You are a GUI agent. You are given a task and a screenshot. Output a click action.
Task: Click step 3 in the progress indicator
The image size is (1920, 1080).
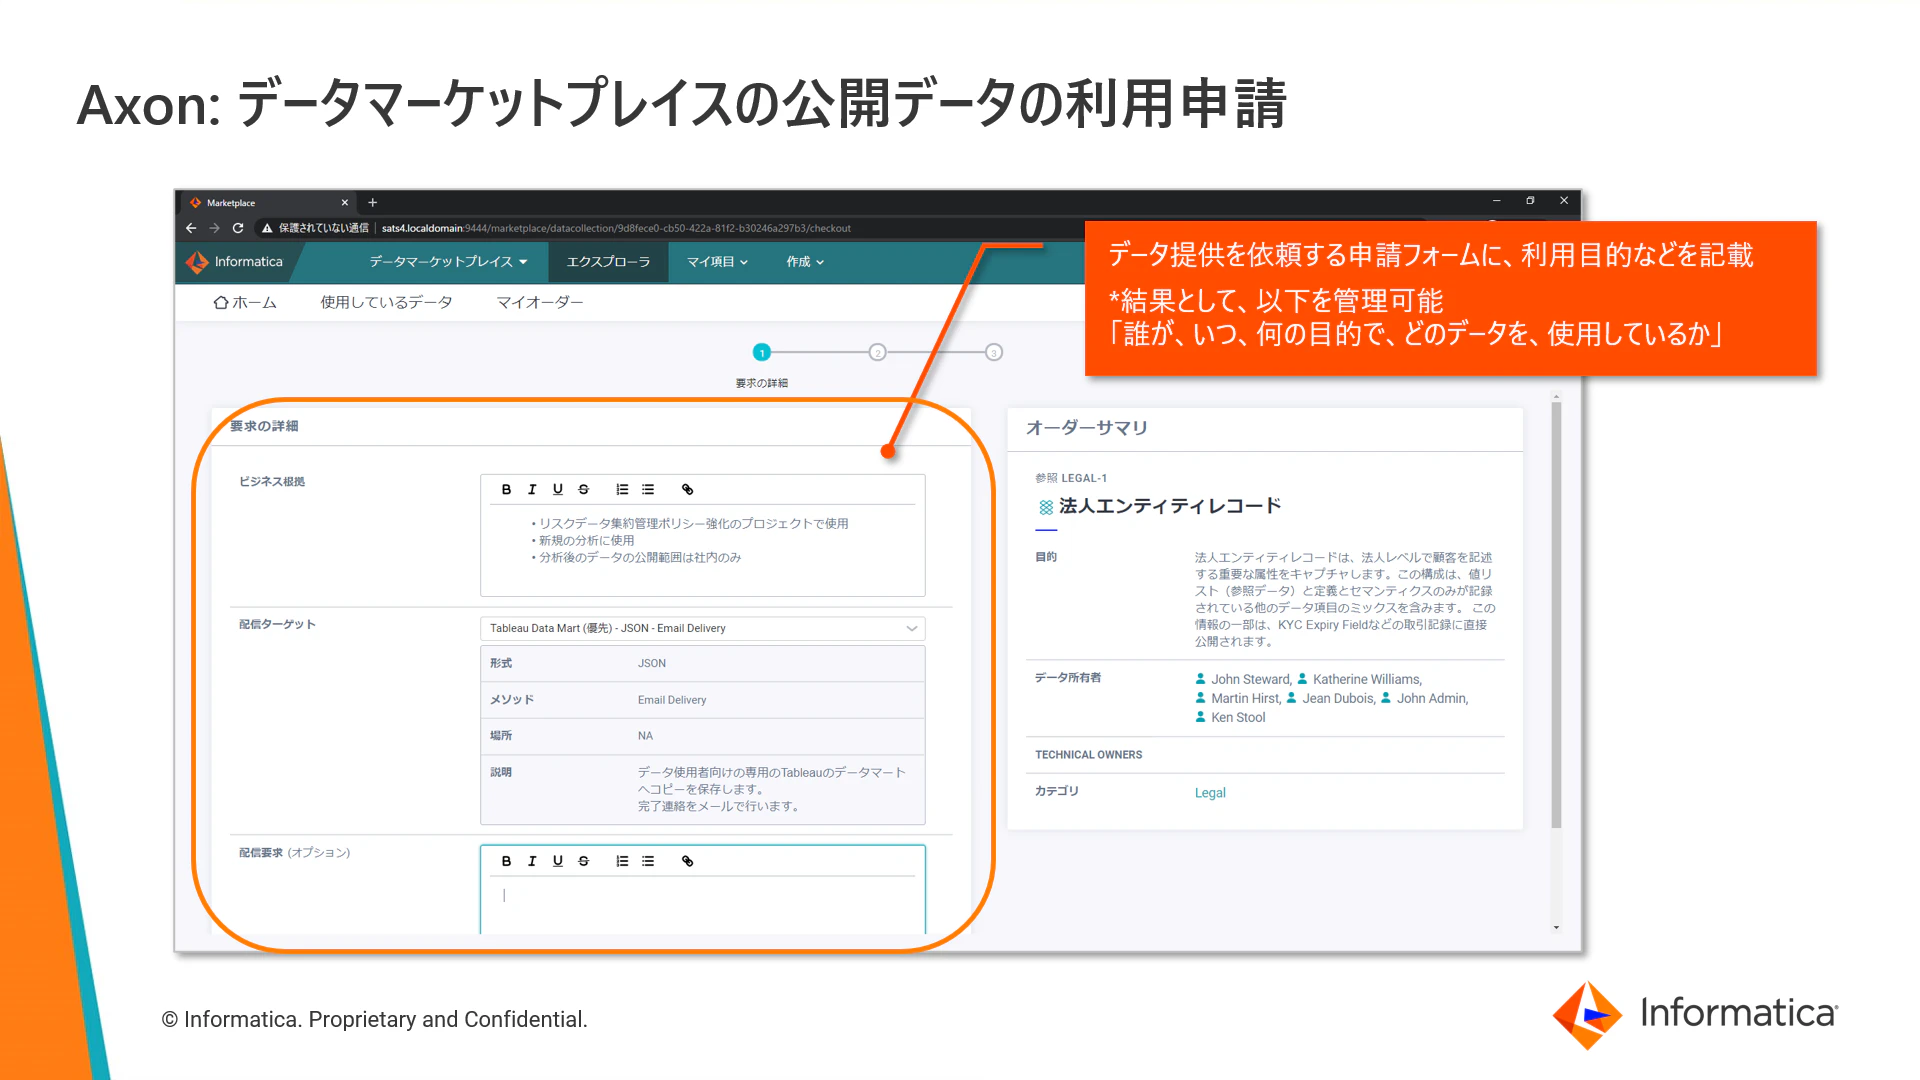click(x=993, y=352)
